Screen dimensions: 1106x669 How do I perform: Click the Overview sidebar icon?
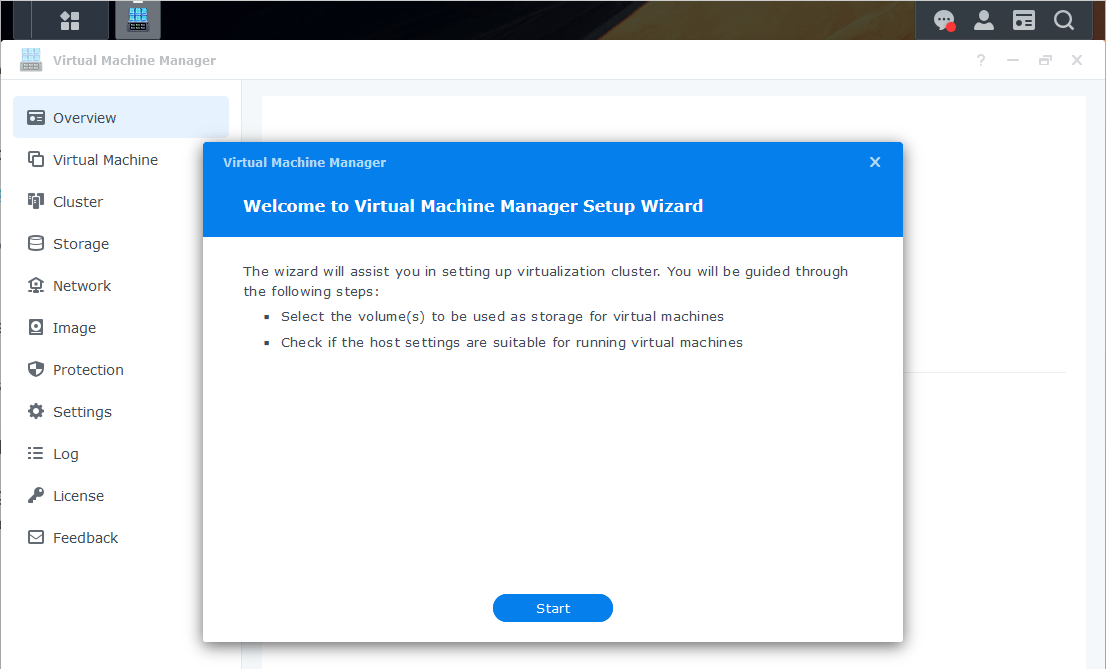pos(36,117)
